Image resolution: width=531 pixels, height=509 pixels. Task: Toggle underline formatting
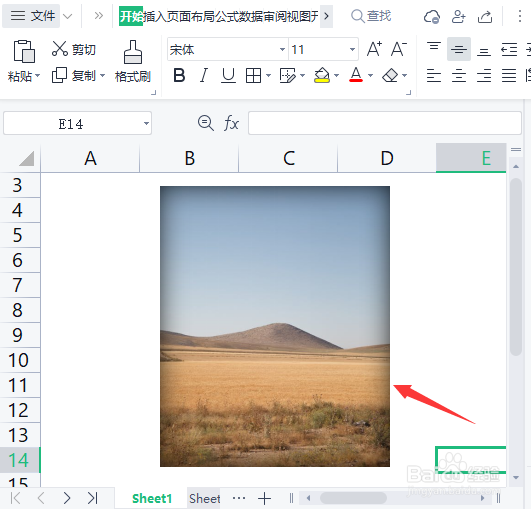228,75
